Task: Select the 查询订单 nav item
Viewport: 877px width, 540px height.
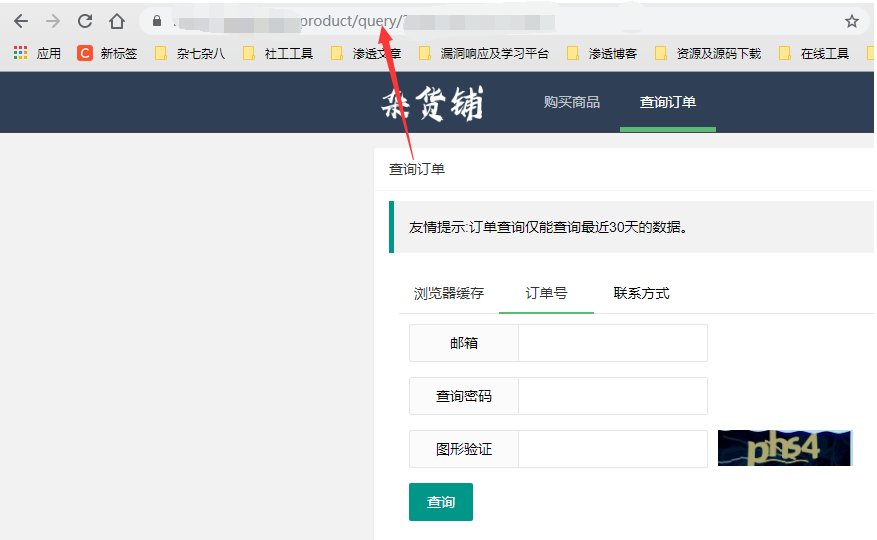Action: (x=667, y=102)
